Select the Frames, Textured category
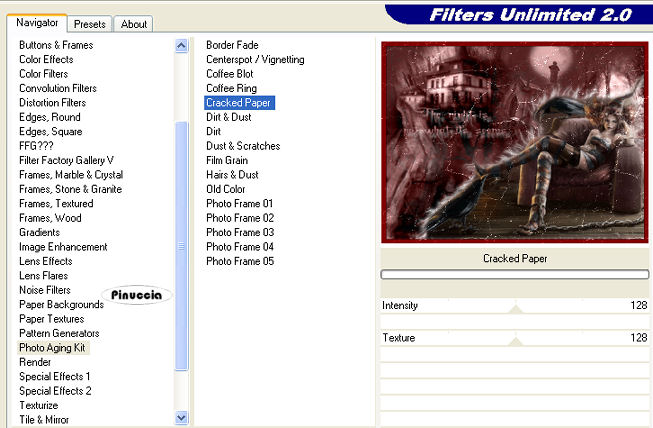The width and height of the screenshot is (653, 428). [56, 204]
